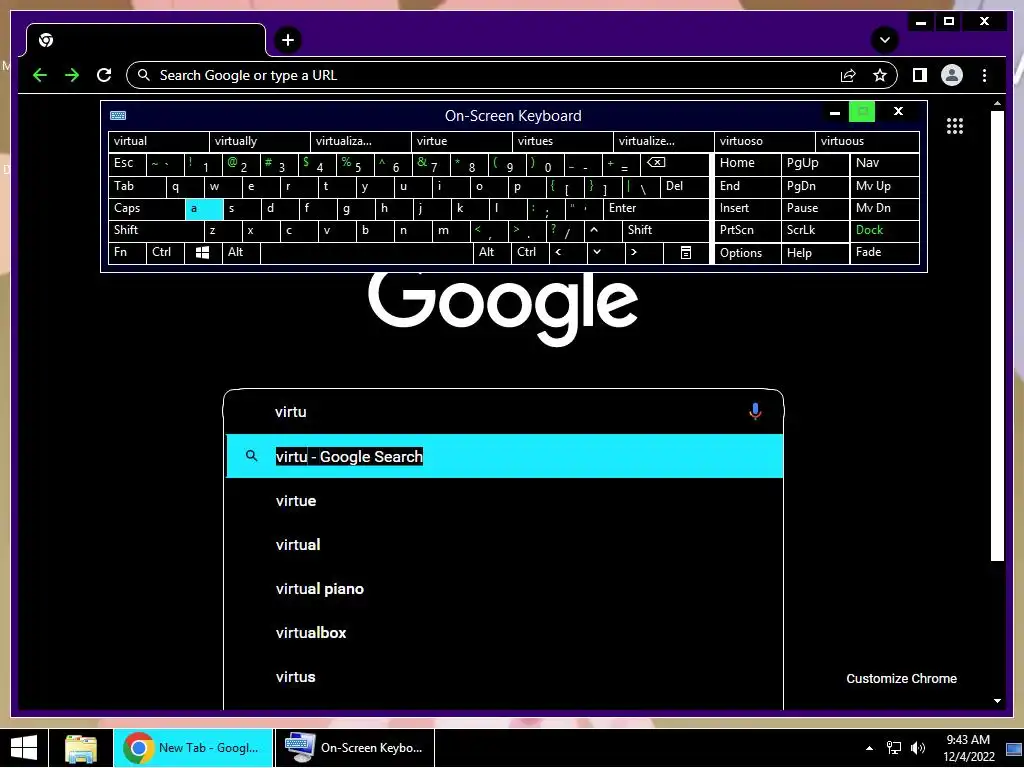Toggle the left Shift key
The height and width of the screenshot is (768, 1024).
coord(156,231)
